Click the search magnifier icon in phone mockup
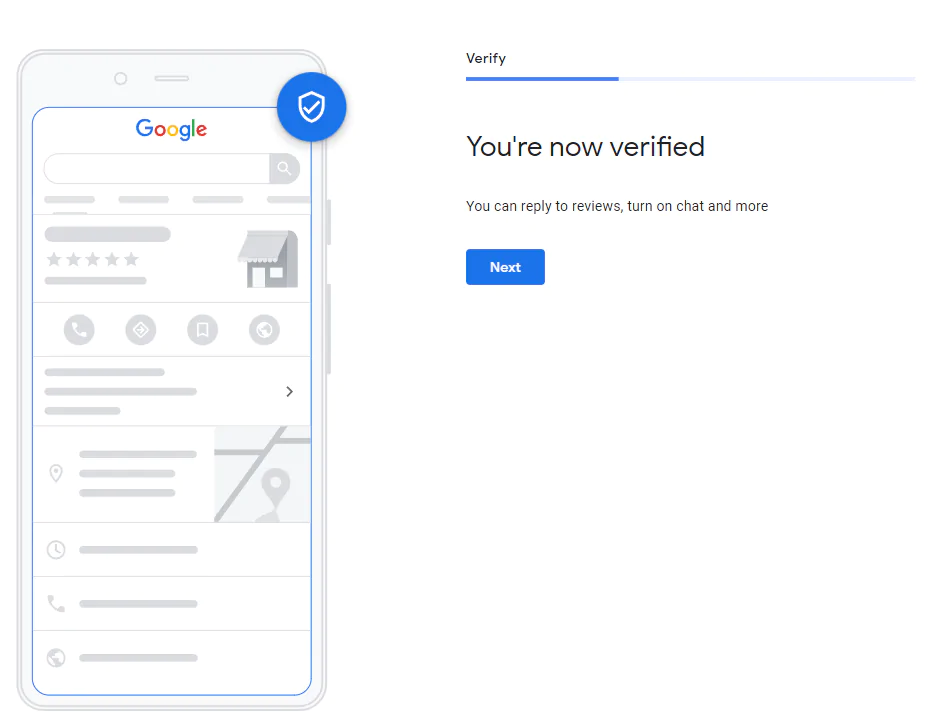 (284, 168)
